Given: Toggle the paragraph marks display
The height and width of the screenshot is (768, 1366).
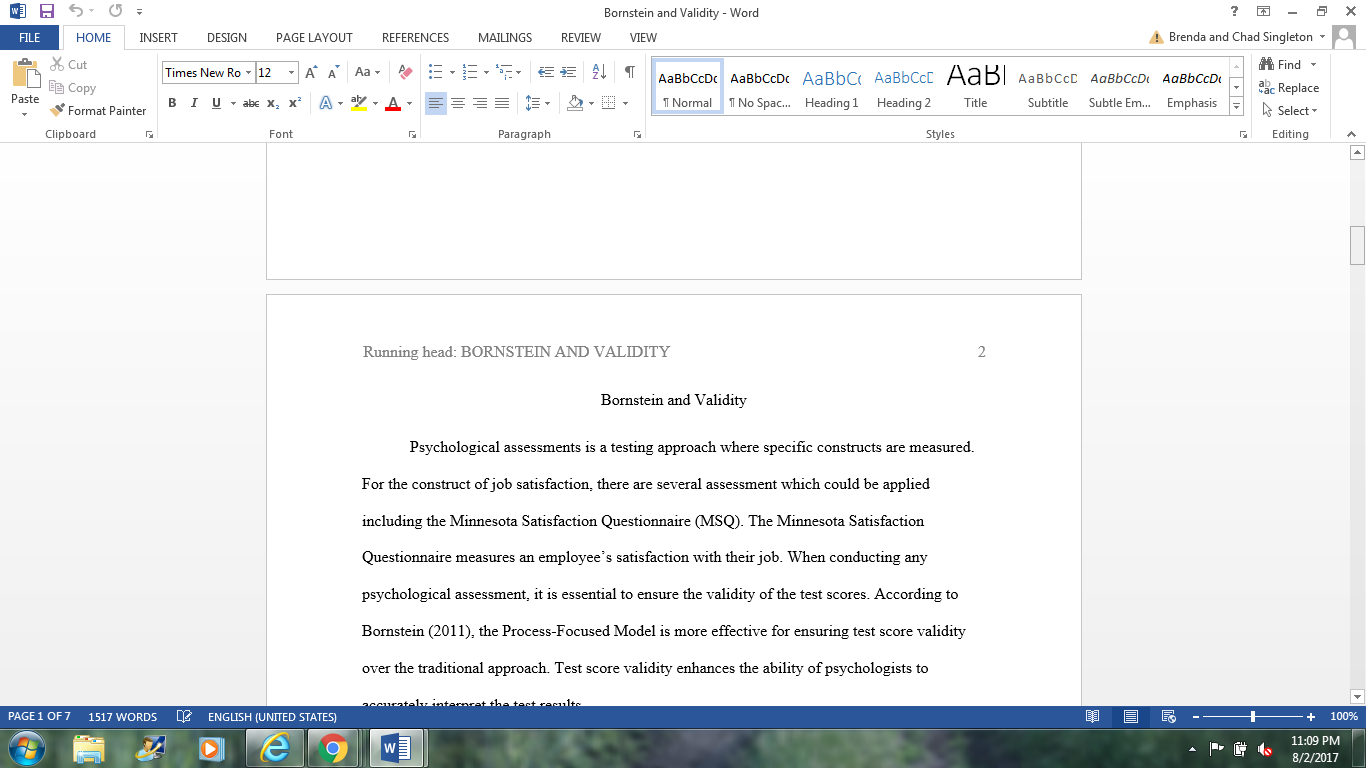Looking at the screenshot, I should tap(628, 71).
